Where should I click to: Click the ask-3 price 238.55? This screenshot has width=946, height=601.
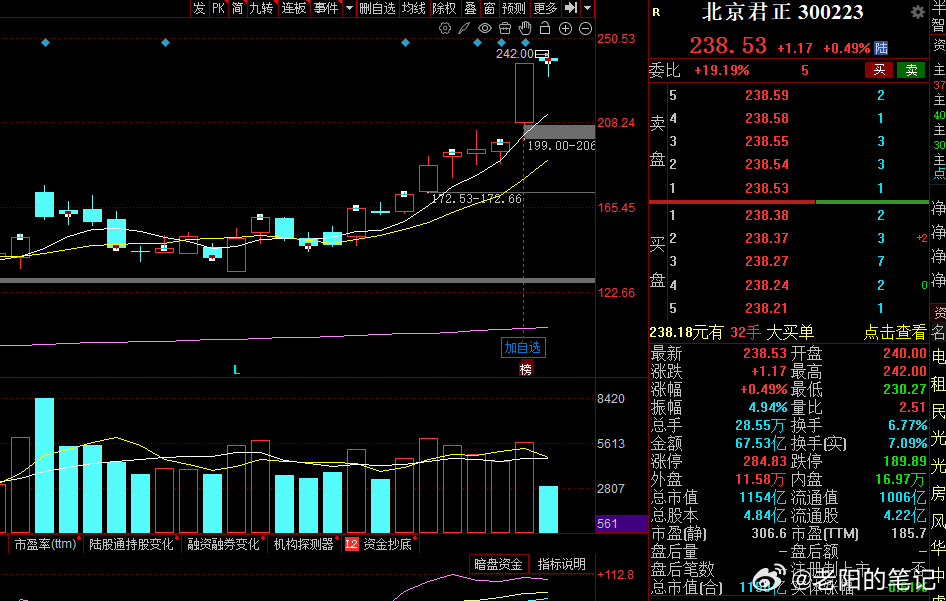766,141
